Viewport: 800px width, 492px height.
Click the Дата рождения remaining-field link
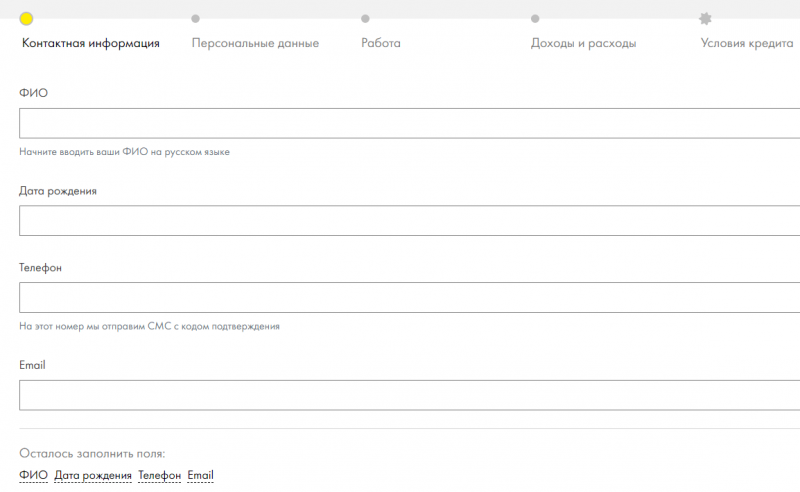click(93, 476)
